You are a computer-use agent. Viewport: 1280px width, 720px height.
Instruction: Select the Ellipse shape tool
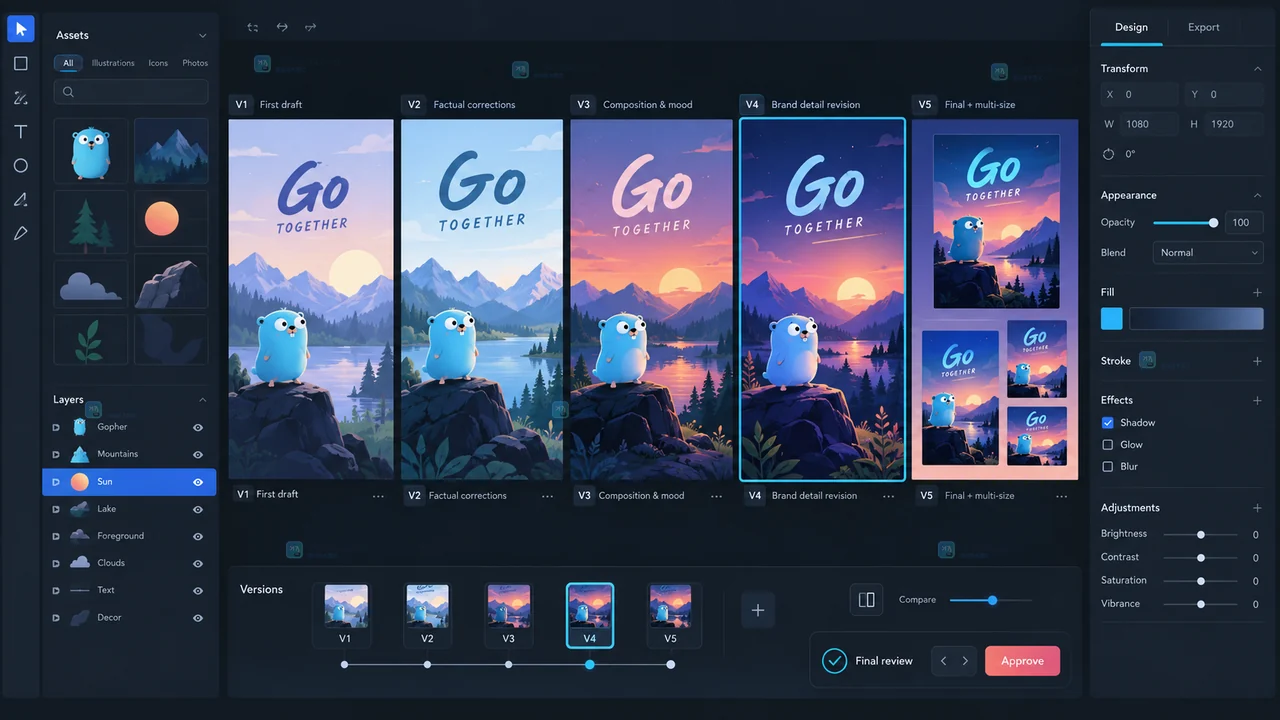click(21, 166)
